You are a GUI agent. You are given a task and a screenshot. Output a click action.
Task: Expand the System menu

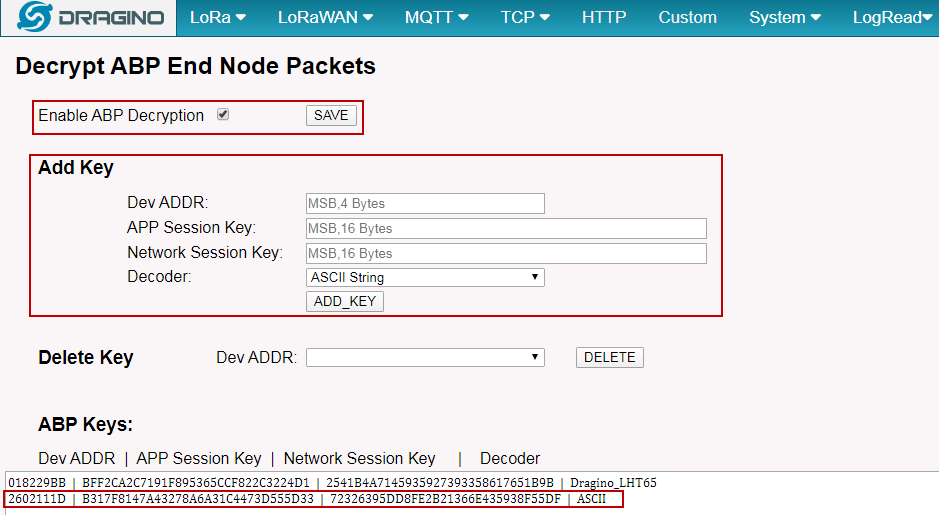click(x=784, y=17)
